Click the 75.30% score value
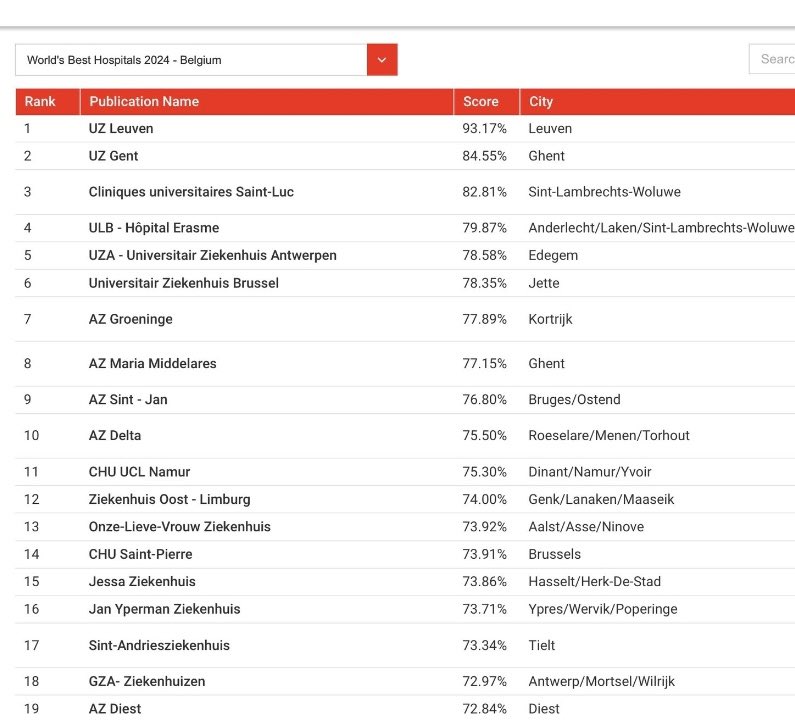Viewport: 795px width, 721px height. click(484, 472)
